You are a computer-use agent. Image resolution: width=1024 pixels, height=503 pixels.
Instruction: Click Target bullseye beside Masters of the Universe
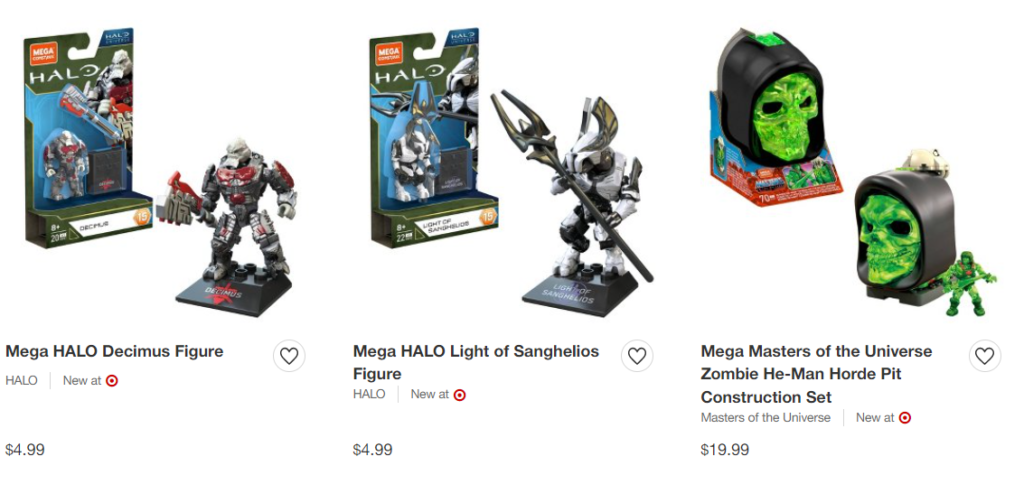tap(904, 417)
